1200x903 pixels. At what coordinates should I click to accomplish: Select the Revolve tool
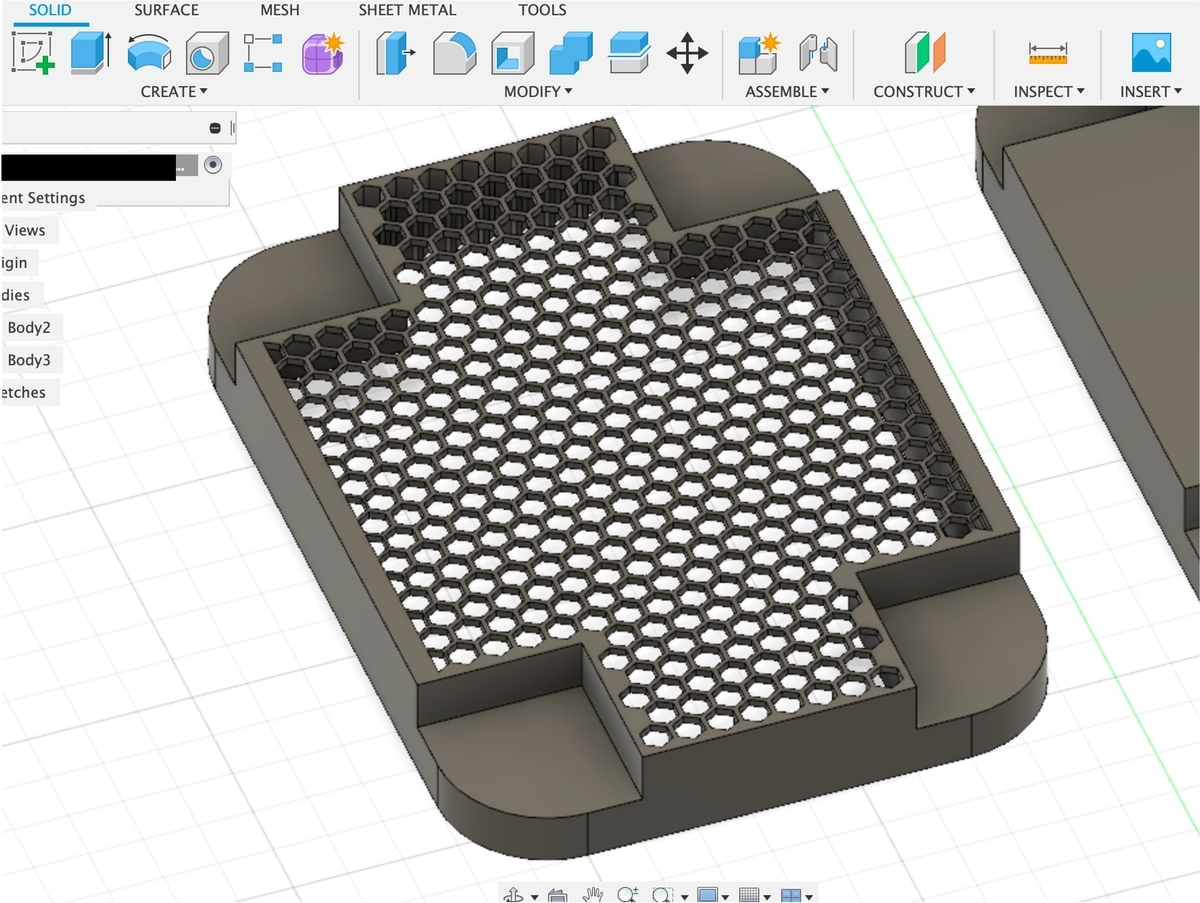(150, 52)
